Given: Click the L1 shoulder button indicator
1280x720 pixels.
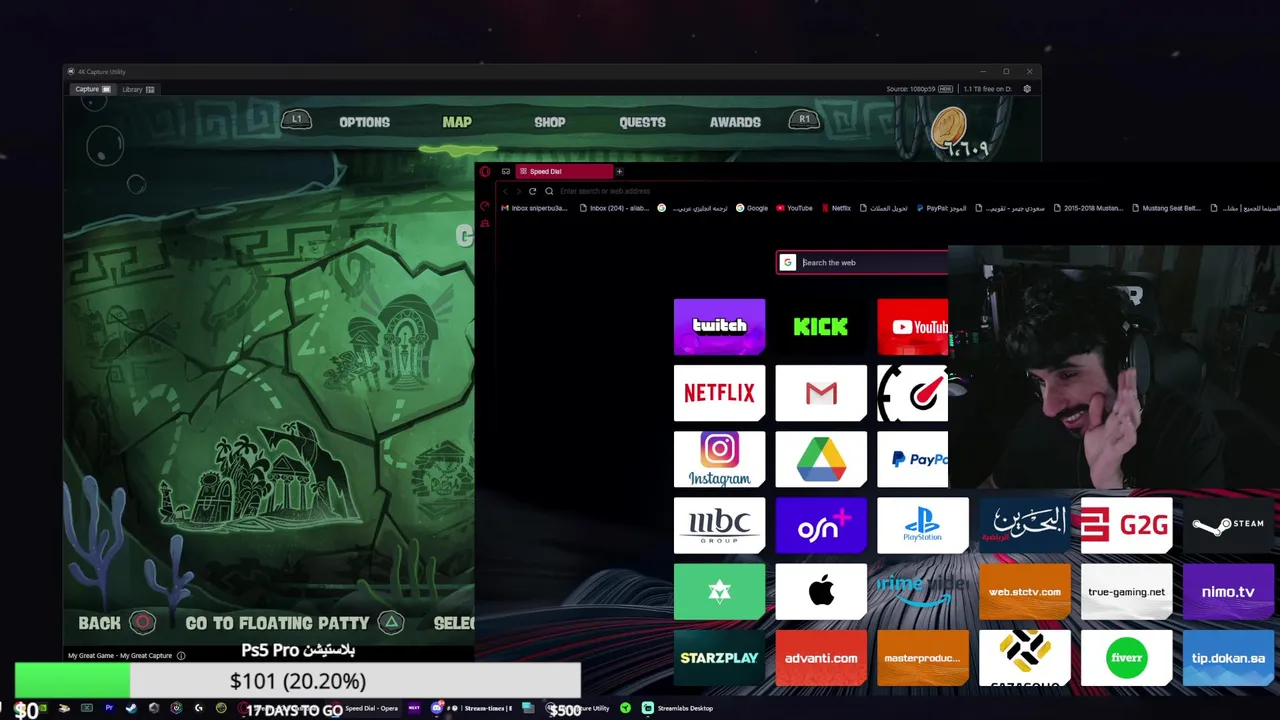Looking at the screenshot, I should [296, 120].
